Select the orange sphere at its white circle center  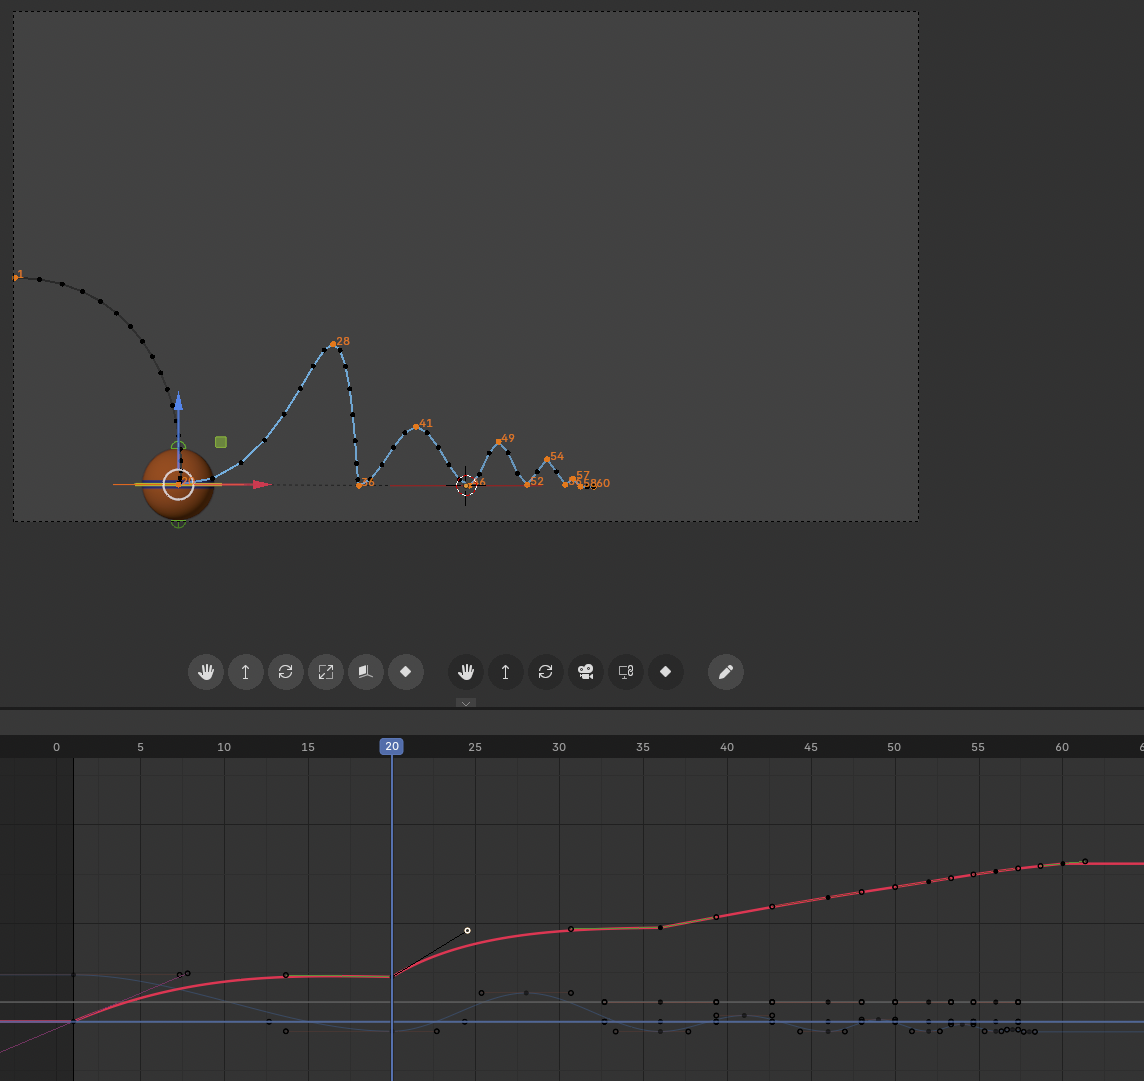tap(178, 484)
